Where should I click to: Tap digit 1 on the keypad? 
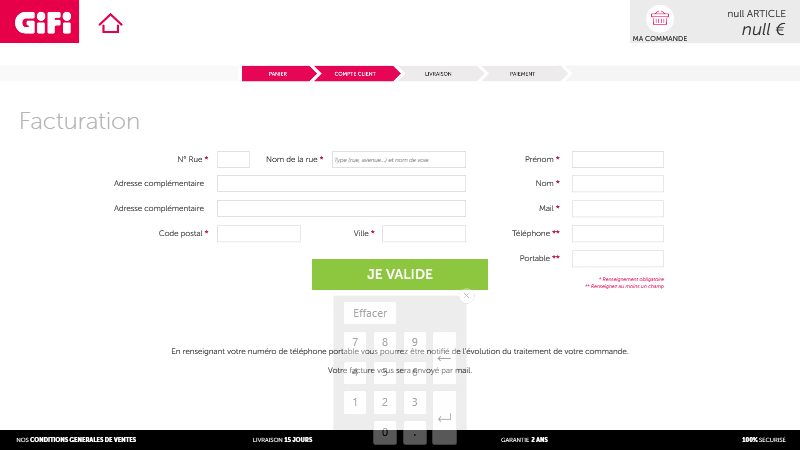click(355, 402)
